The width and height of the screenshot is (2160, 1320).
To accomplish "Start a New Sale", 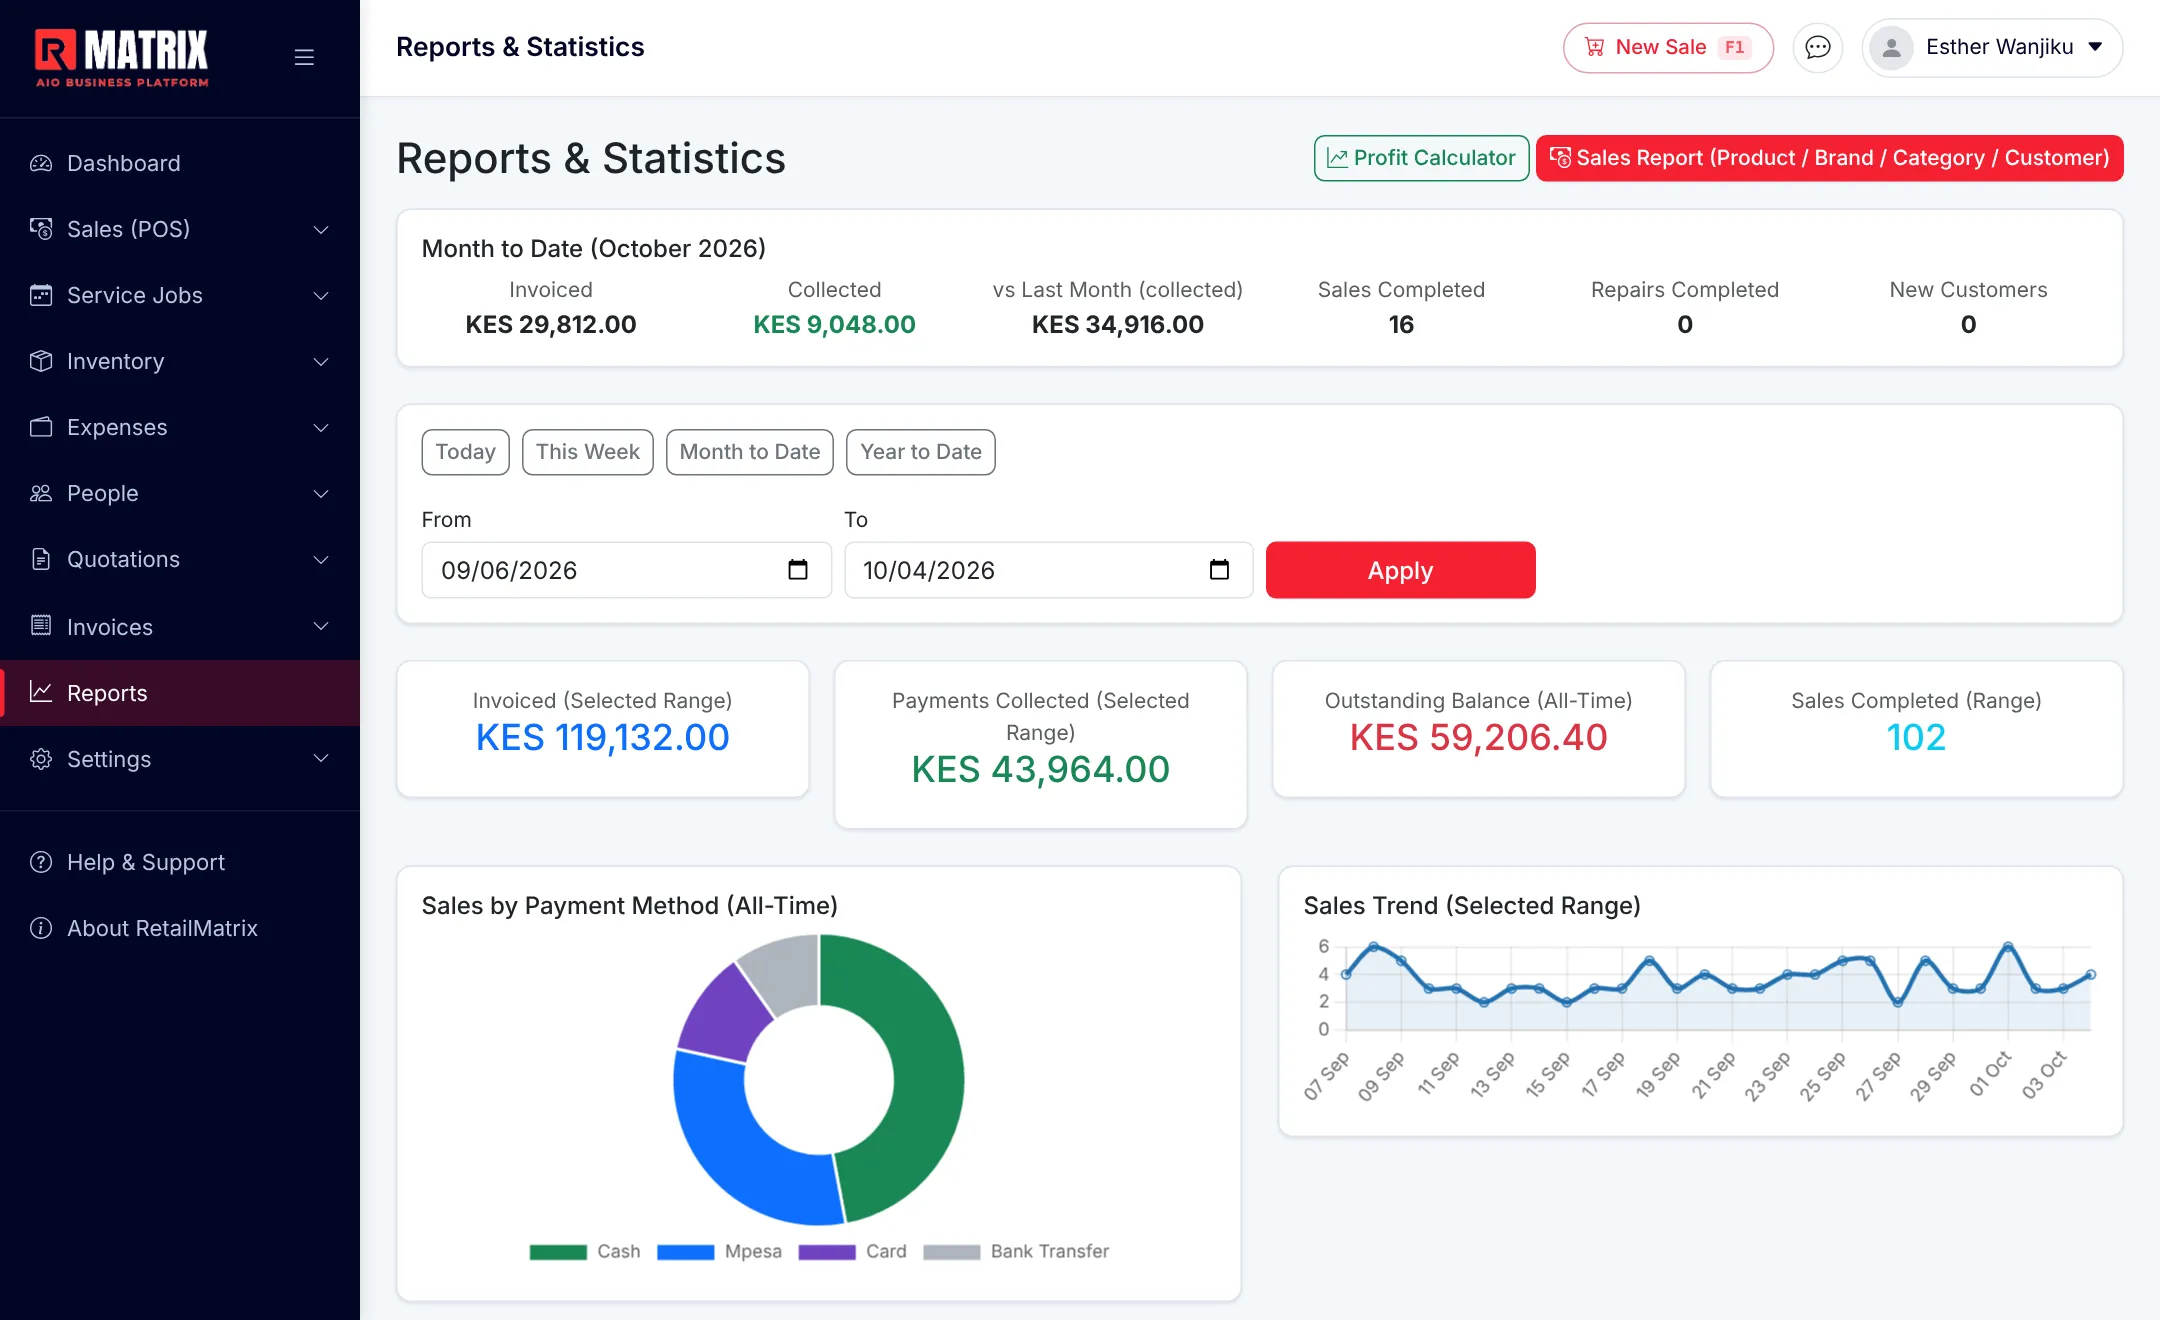I will point(1668,47).
